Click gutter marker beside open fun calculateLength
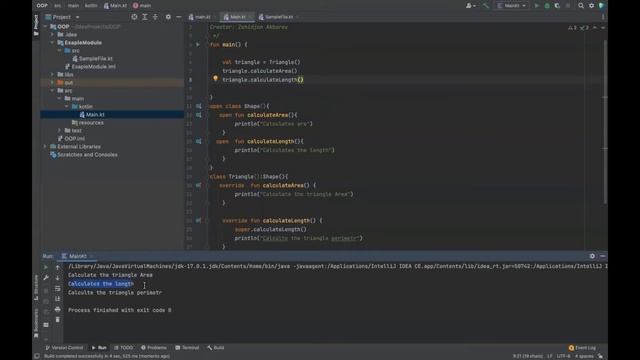The height and width of the screenshot is (360, 640). coord(199,141)
